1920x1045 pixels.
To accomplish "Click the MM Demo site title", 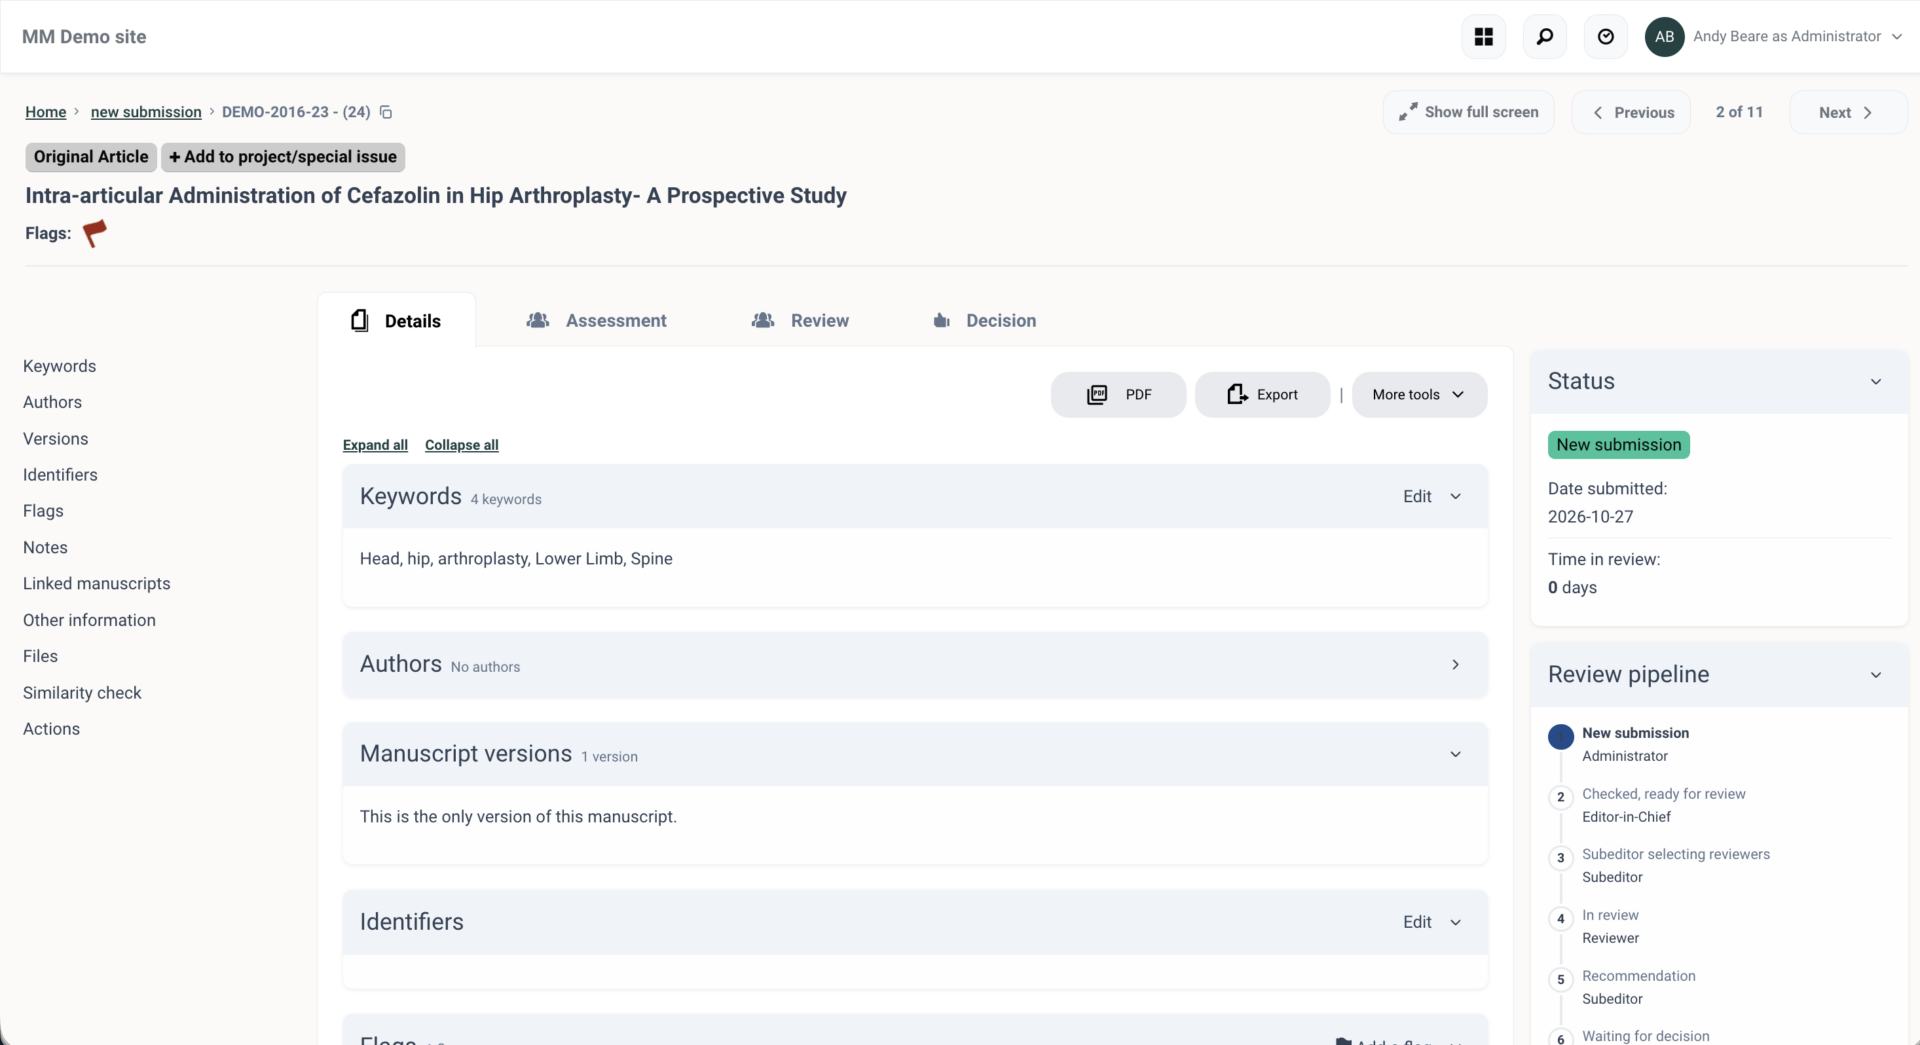I will click(x=84, y=37).
